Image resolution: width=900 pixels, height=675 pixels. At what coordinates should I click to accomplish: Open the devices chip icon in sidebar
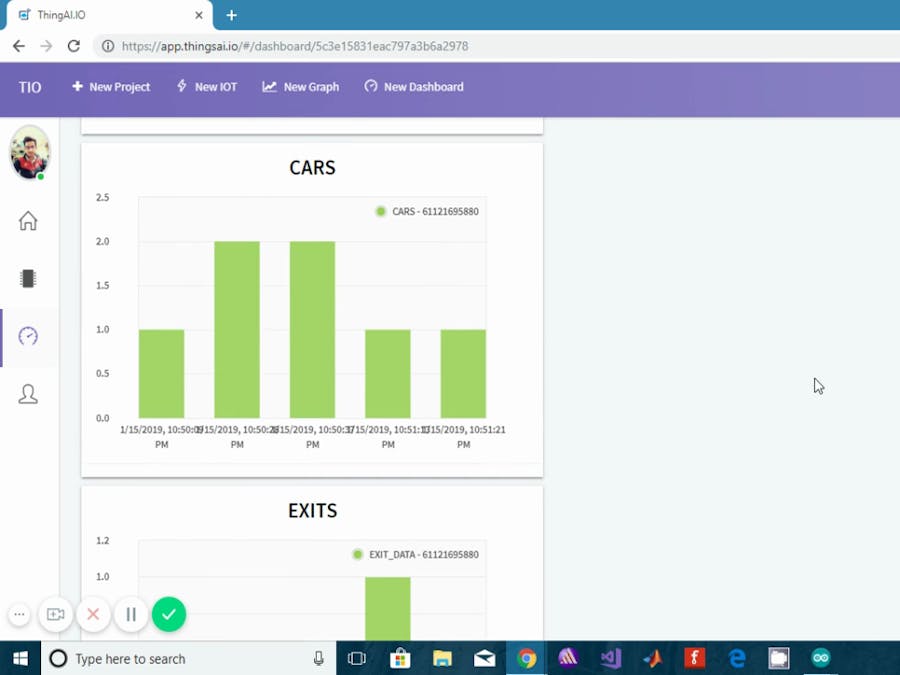coord(28,278)
